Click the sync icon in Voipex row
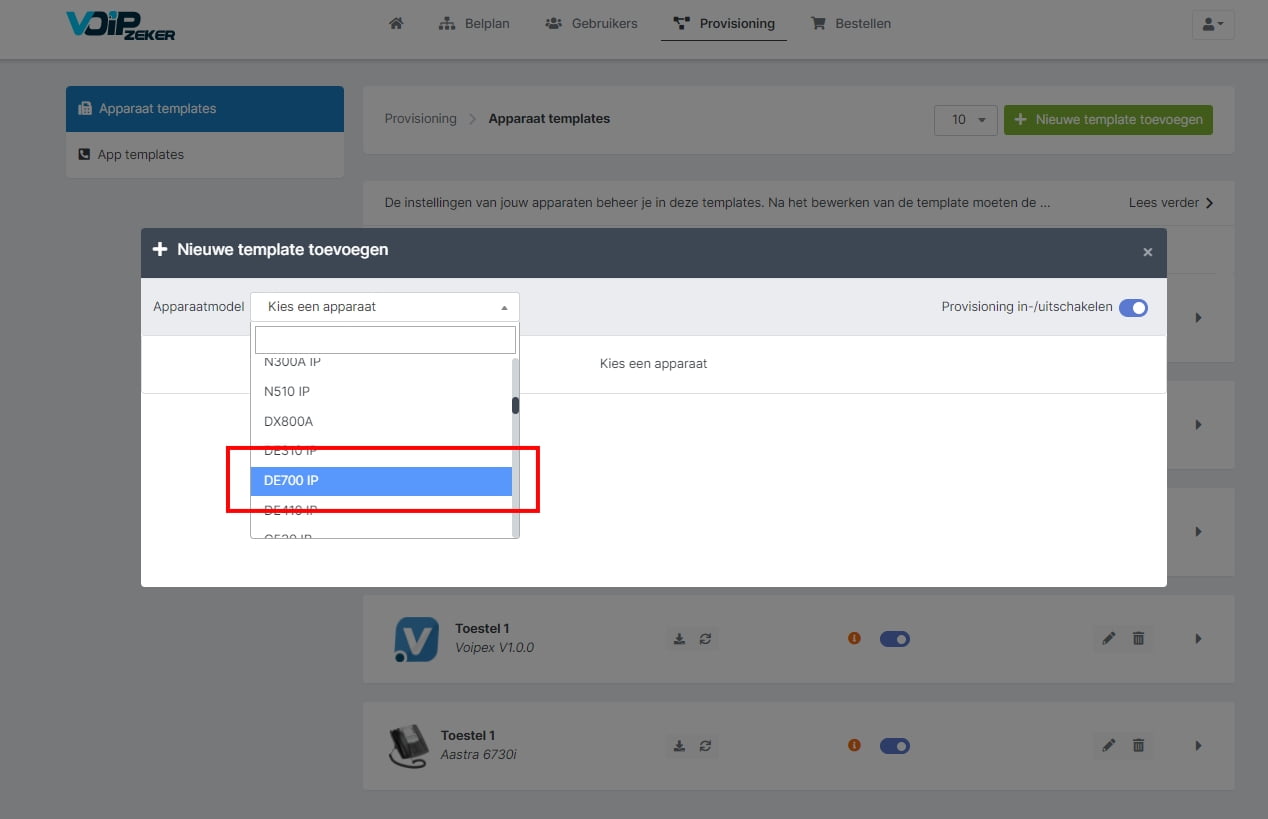This screenshot has width=1268, height=819. 705,639
